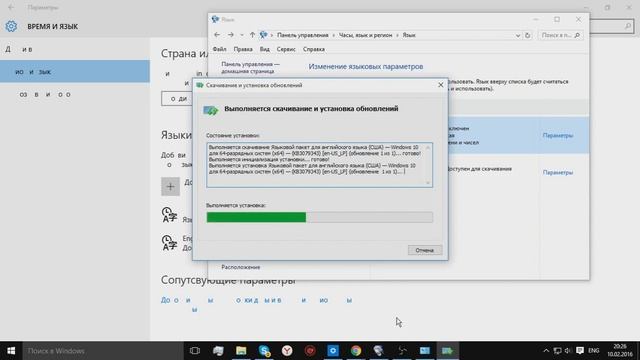This screenshot has width=640, height=360.
Task: Open the Вид menu
Action: [264, 49]
